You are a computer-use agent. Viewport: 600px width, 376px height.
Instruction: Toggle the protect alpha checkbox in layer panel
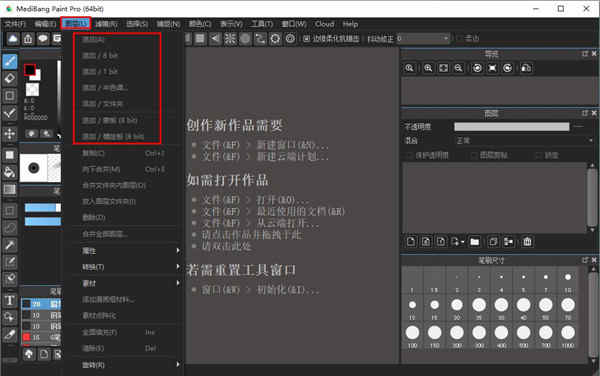click(409, 155)
